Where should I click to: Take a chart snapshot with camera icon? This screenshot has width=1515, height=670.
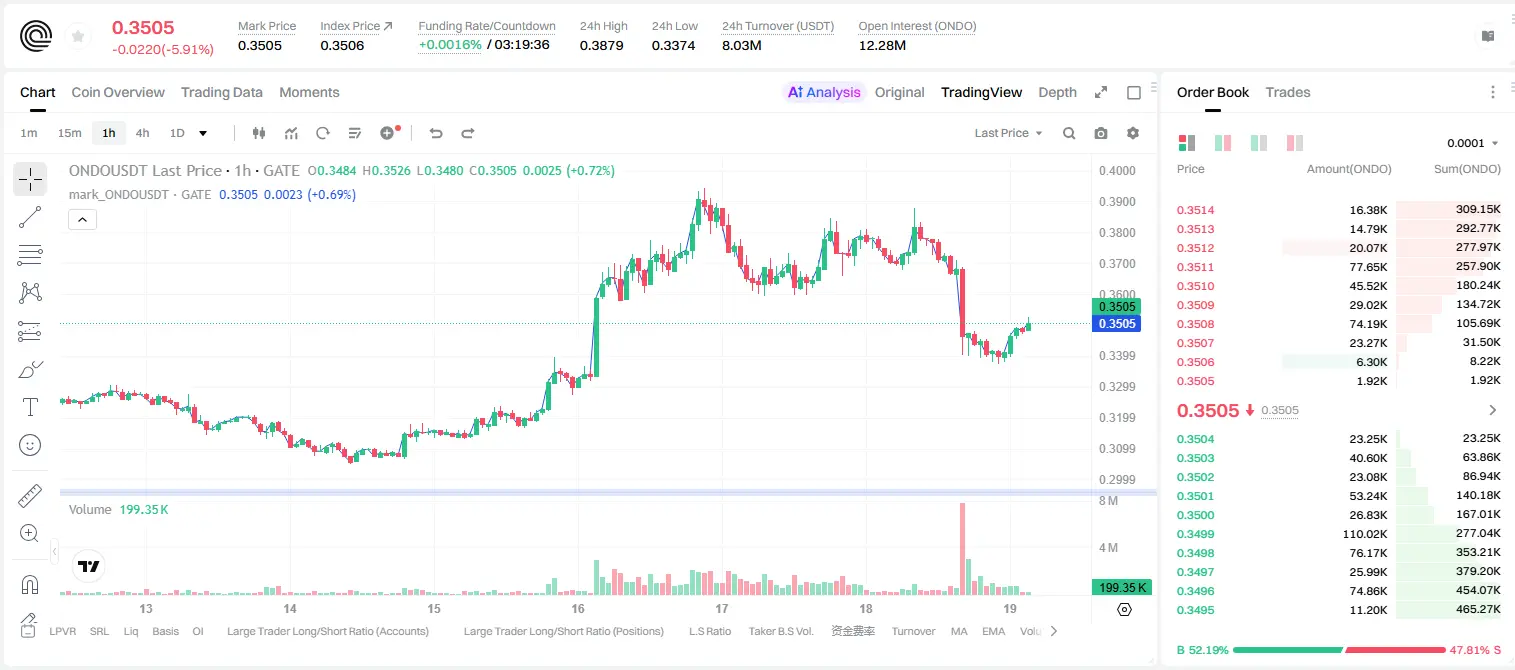[x=1101, y=133]
